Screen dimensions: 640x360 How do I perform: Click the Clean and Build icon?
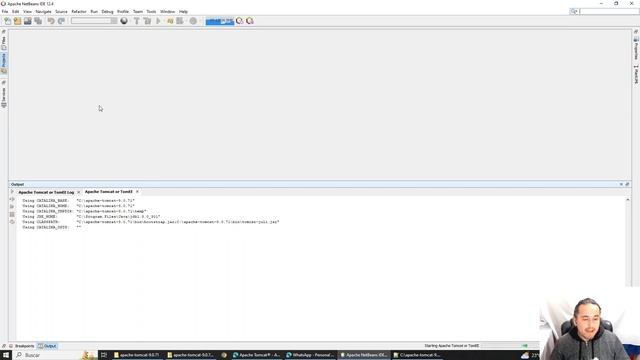(x=147, y=21)
